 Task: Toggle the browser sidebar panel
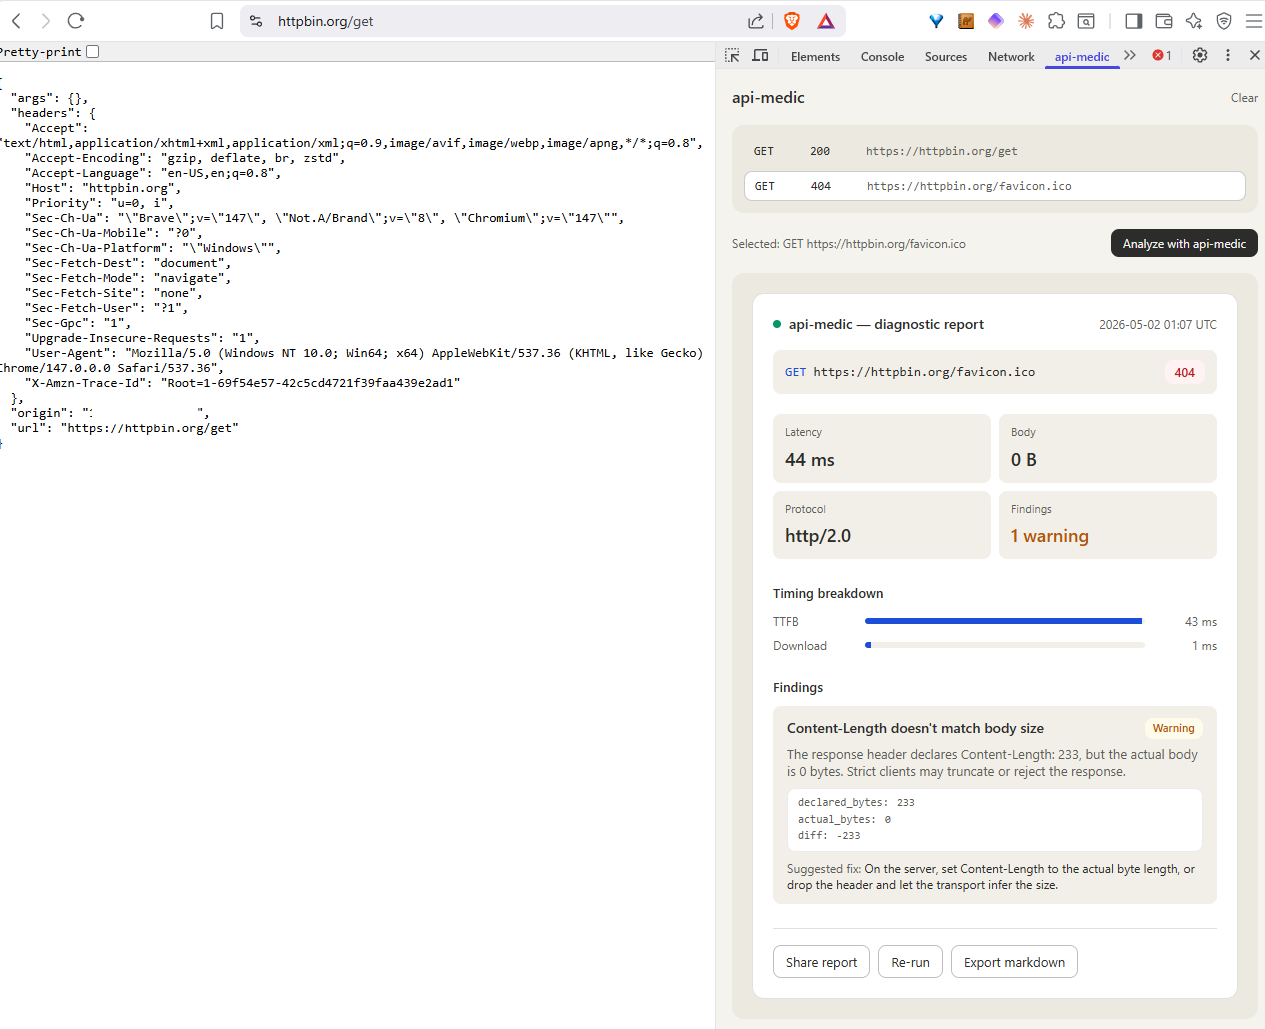click(x=1134, y=21)
